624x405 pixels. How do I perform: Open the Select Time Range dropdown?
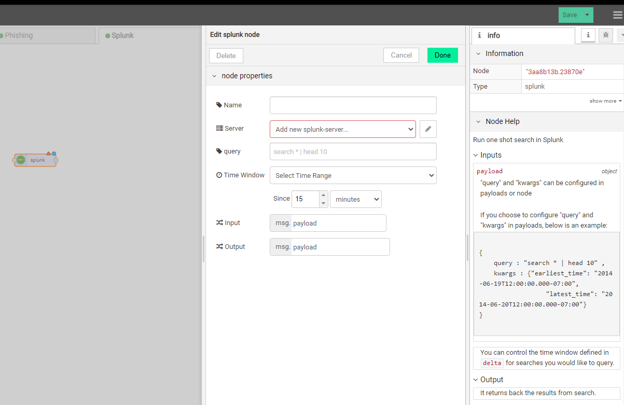[353, 175]
